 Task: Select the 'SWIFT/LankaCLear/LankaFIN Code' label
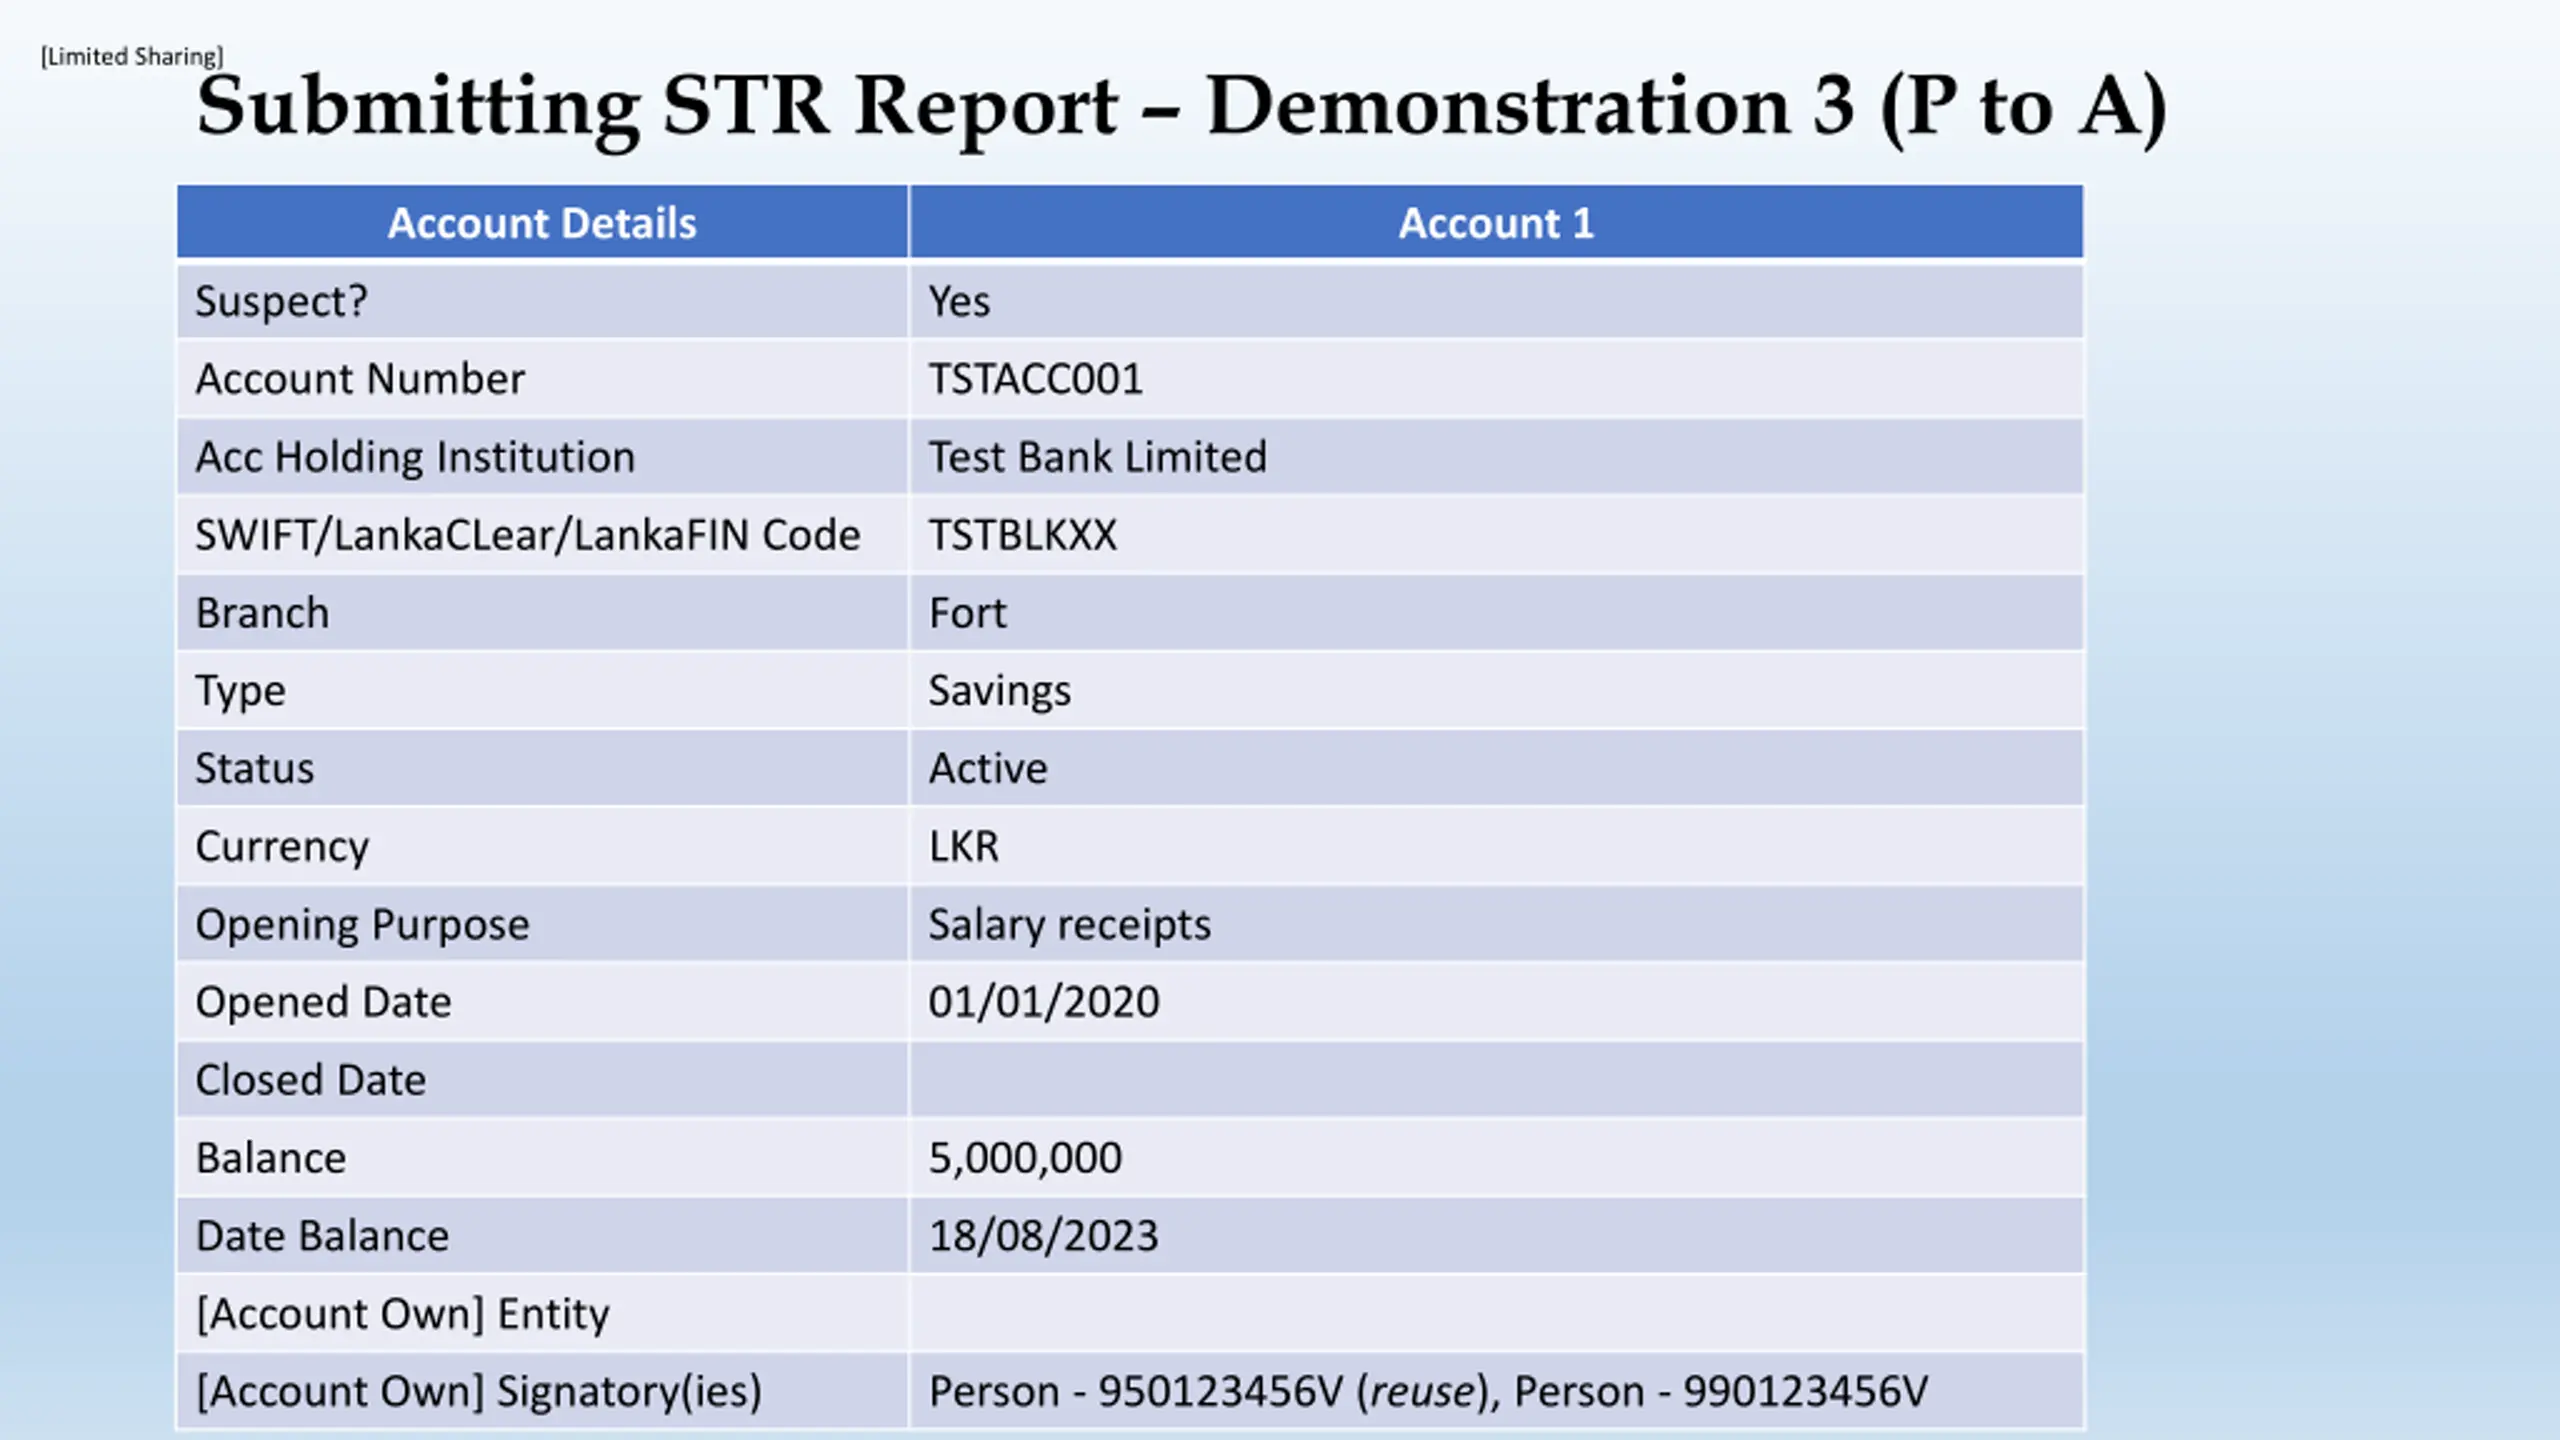[528, 535]
